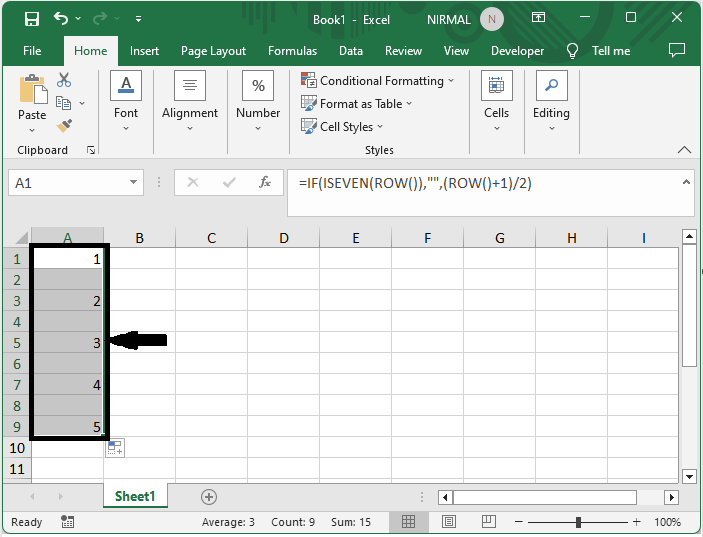This screenshot has width=703, height=537.
Task: Select the Sheet1 tab
Action: [x=135, y=496]
